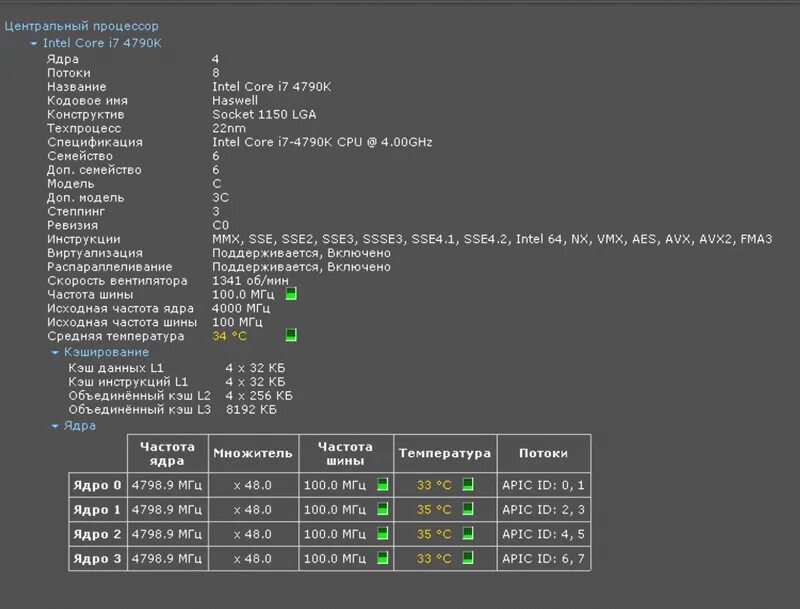Click the Ядро 2 row header
Screen dimensions: 800x609
pos(97,534)
